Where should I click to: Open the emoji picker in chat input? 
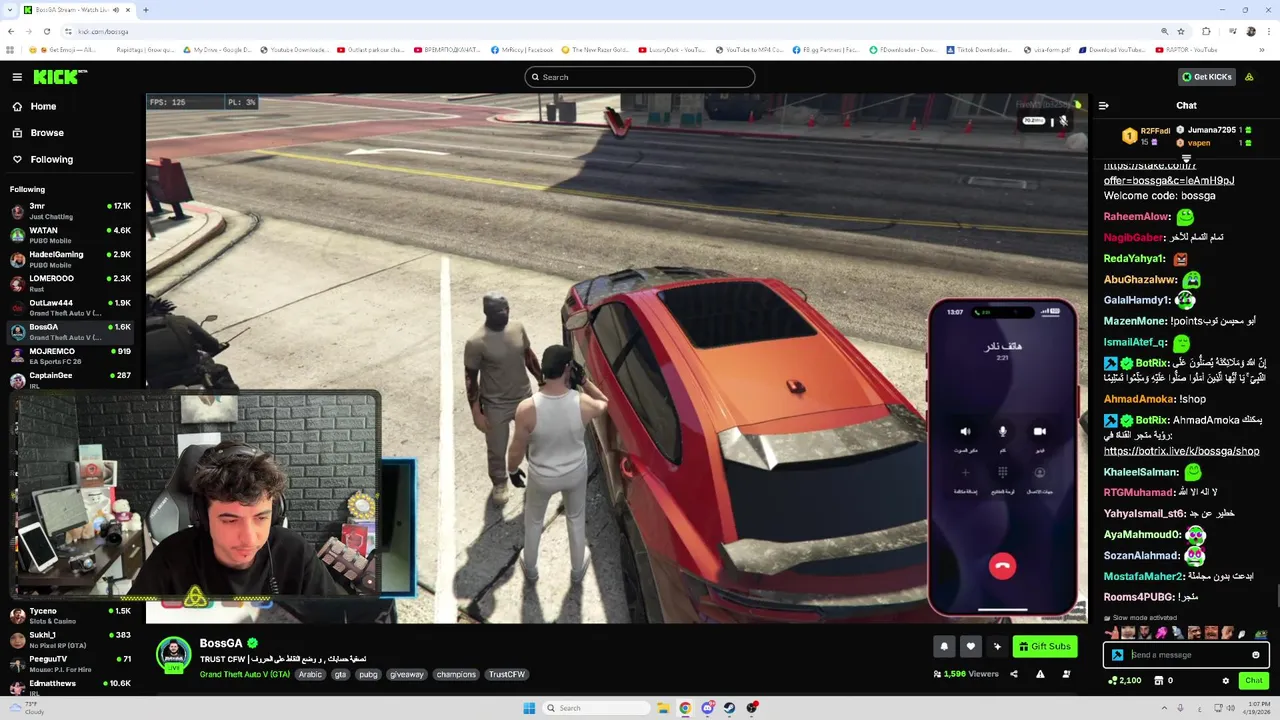[1255, 655]
